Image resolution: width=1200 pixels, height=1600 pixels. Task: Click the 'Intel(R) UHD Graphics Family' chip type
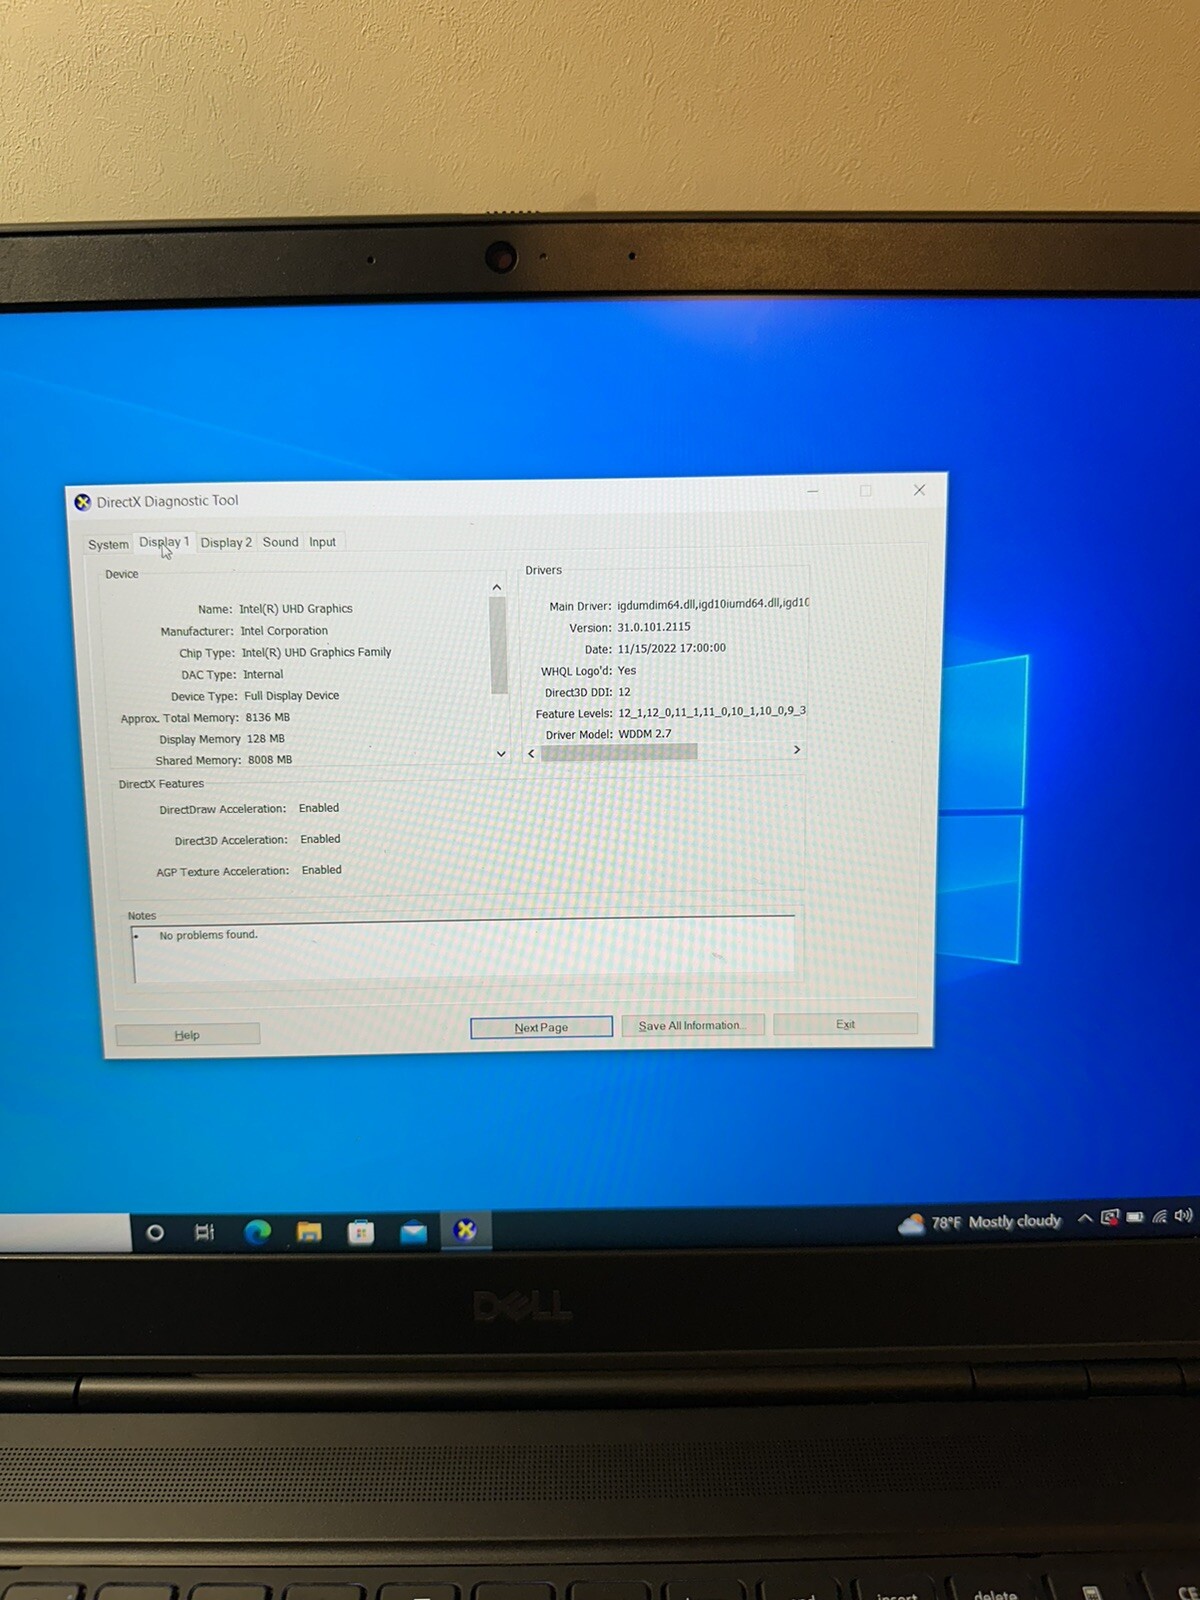tap(316, 652)
